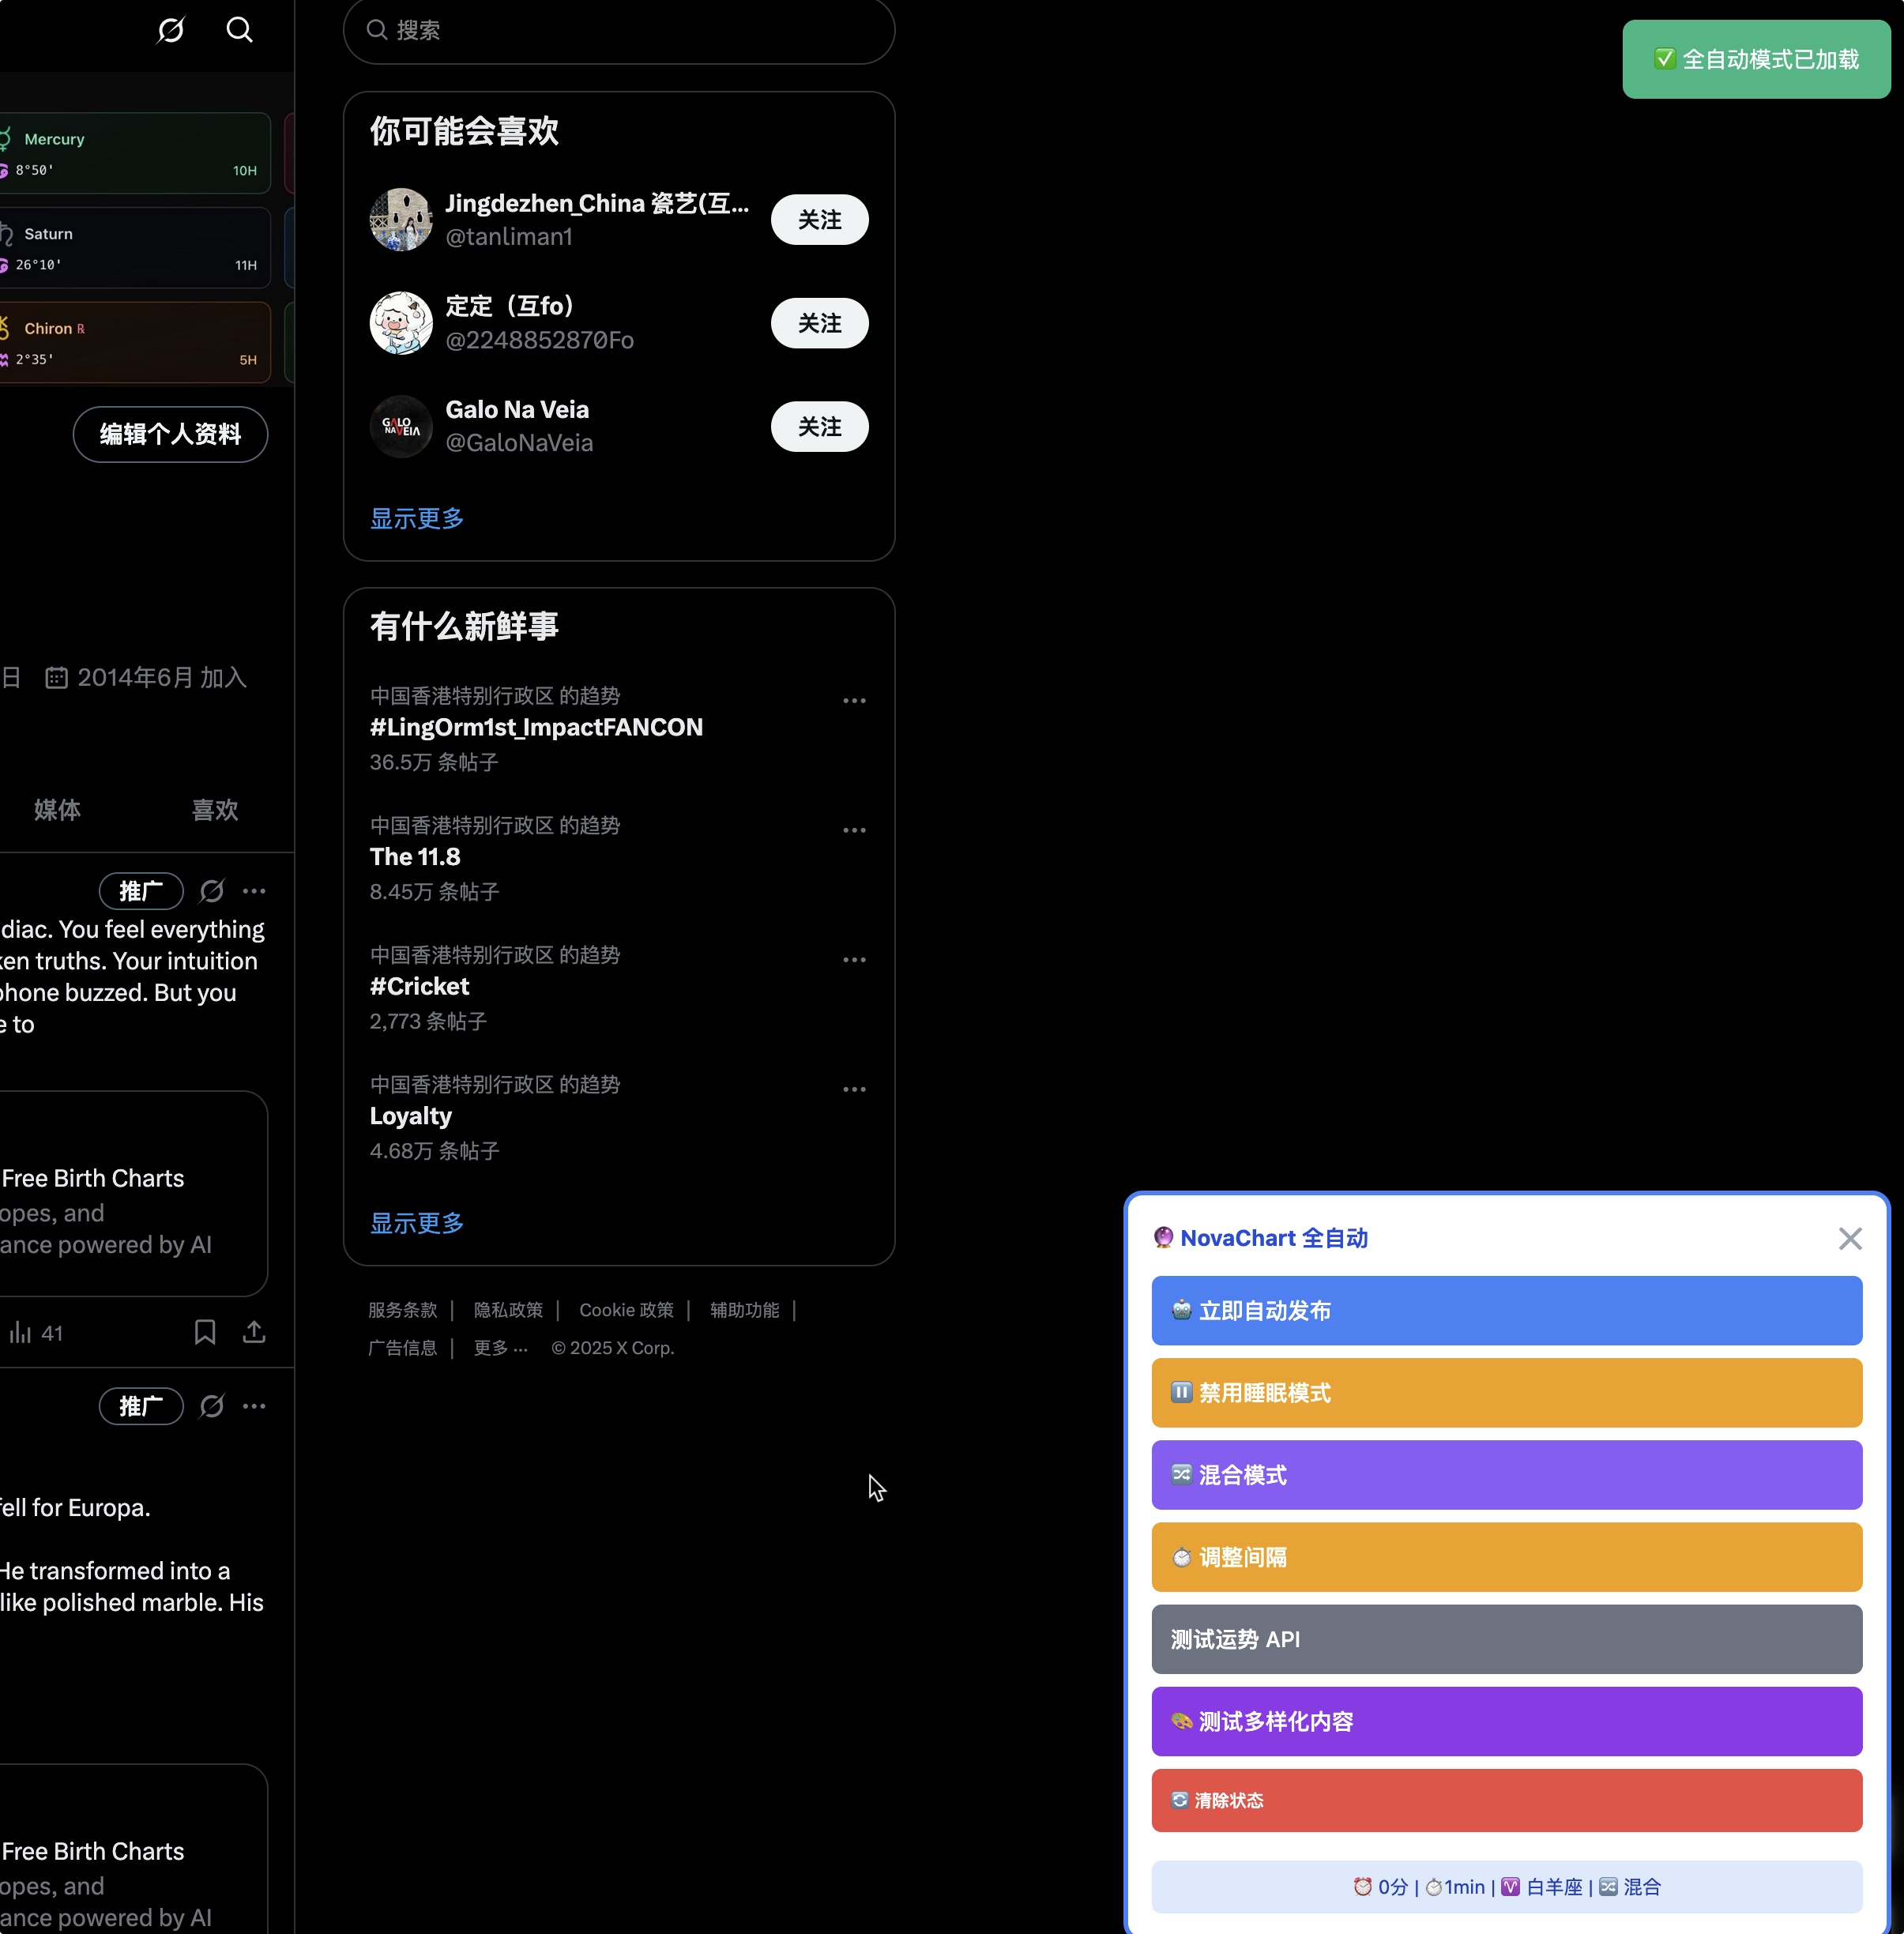Click the 编辑个人资料 button

pyautogui.click(x=169, y=434)
